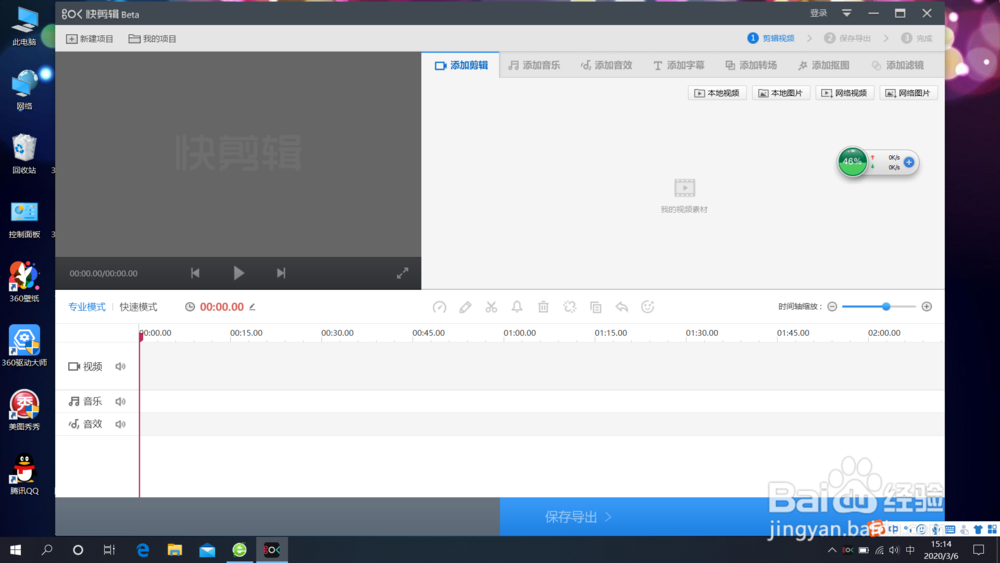Open 腾讯QQ desktop shortcut
This screenshot has height=563, width=1000.
pos(24,474)
